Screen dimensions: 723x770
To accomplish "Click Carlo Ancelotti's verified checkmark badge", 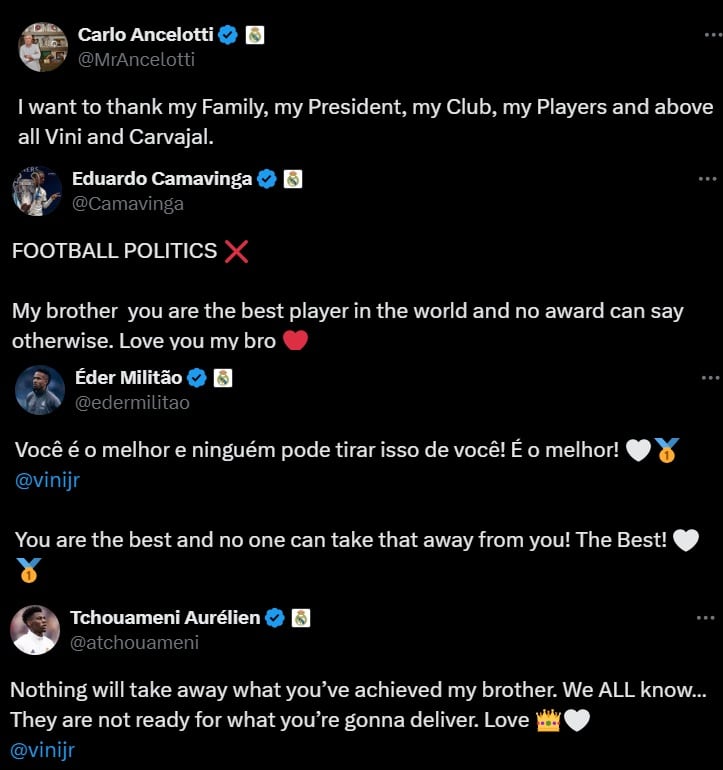I will click(x=228, y=35).
